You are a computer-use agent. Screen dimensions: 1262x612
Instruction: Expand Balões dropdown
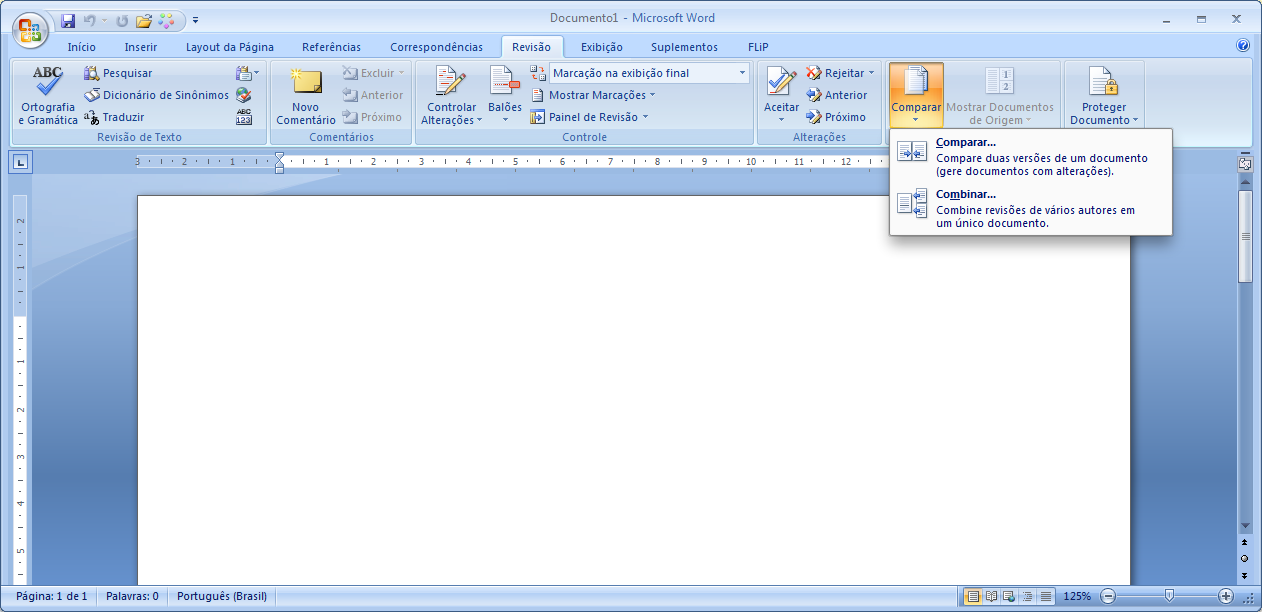pos(505,120)
